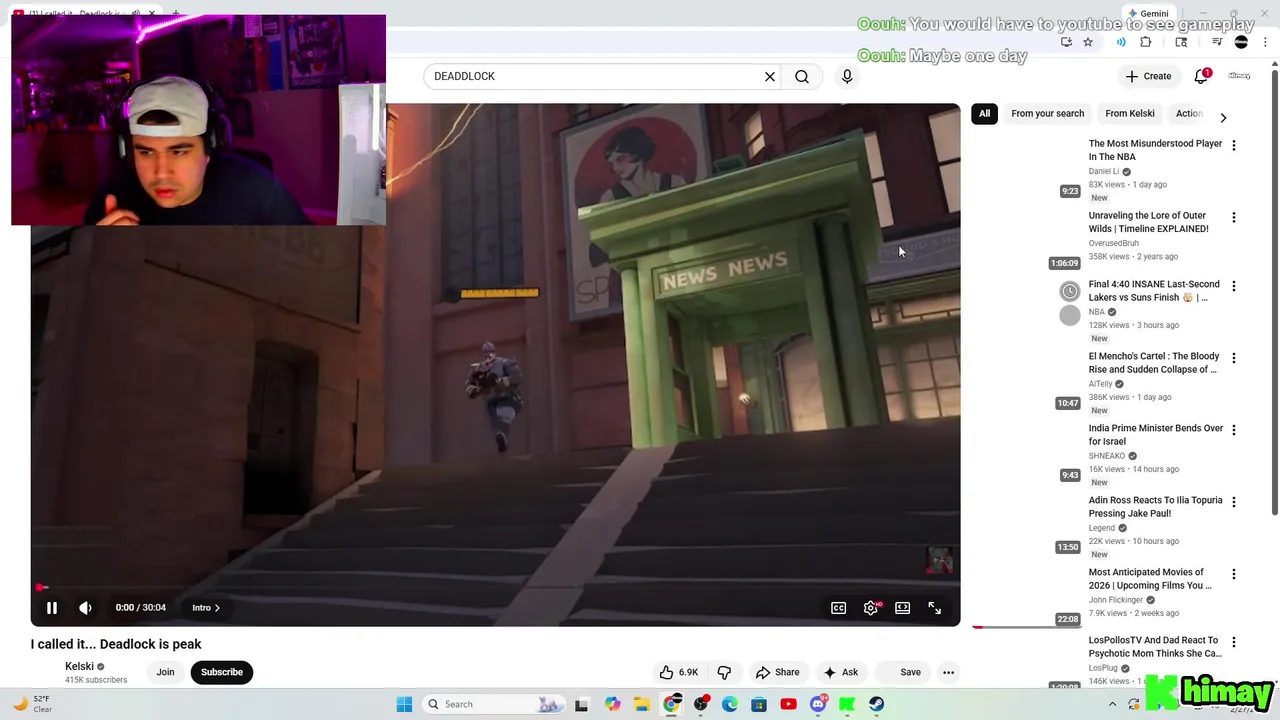
Task: Open El Mencho's Cartel video
Action: tap(1153, 362)
